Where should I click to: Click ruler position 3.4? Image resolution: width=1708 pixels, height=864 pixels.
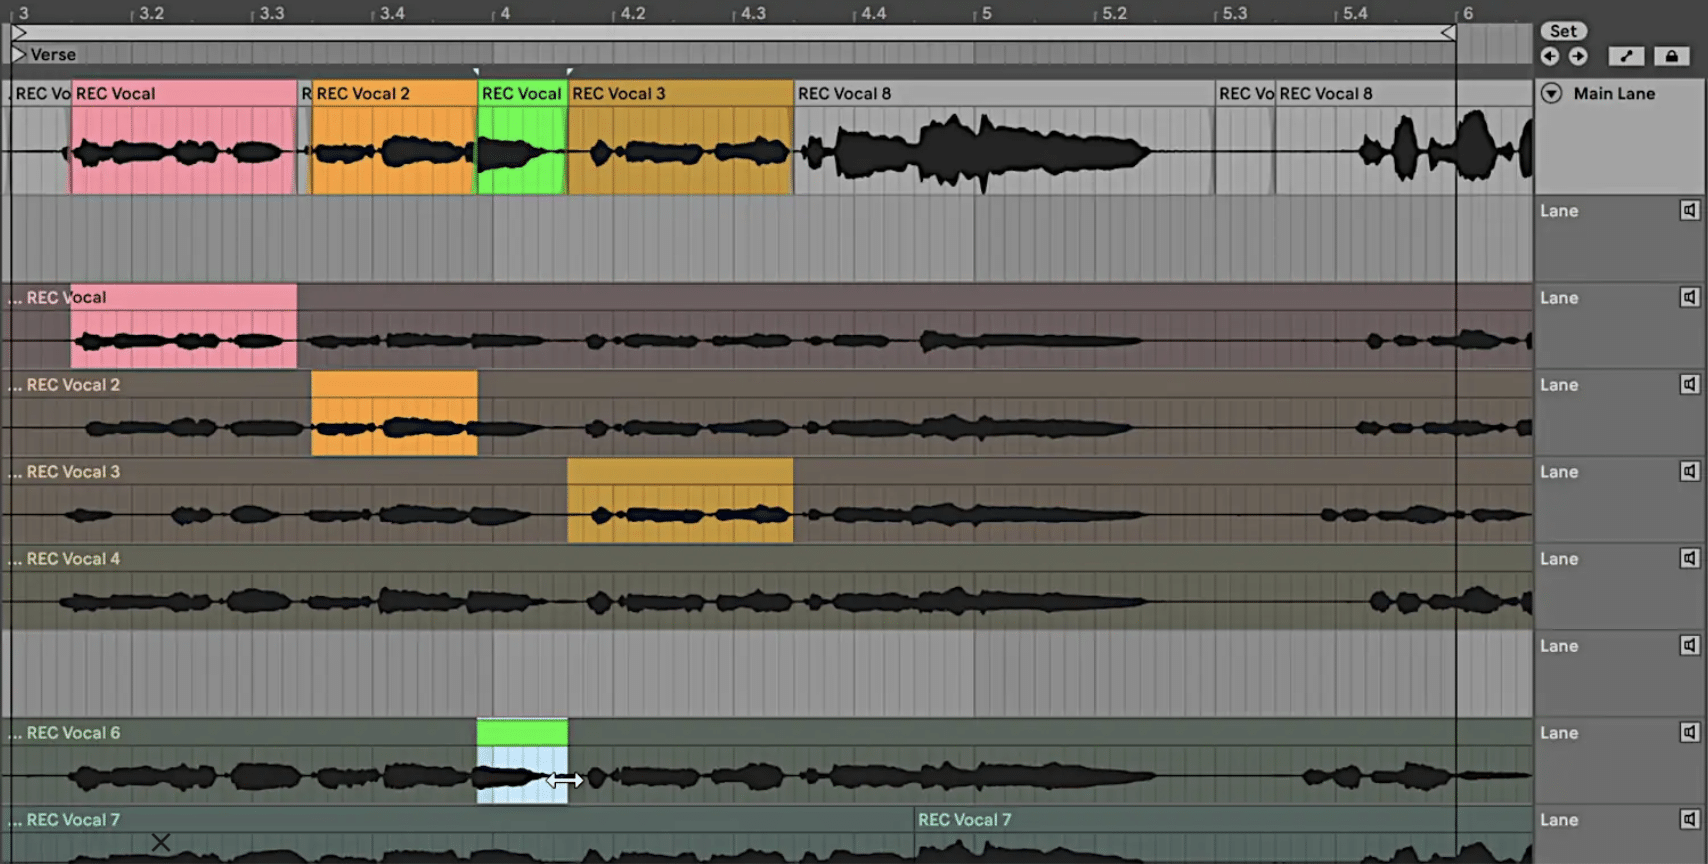(391, 13)
